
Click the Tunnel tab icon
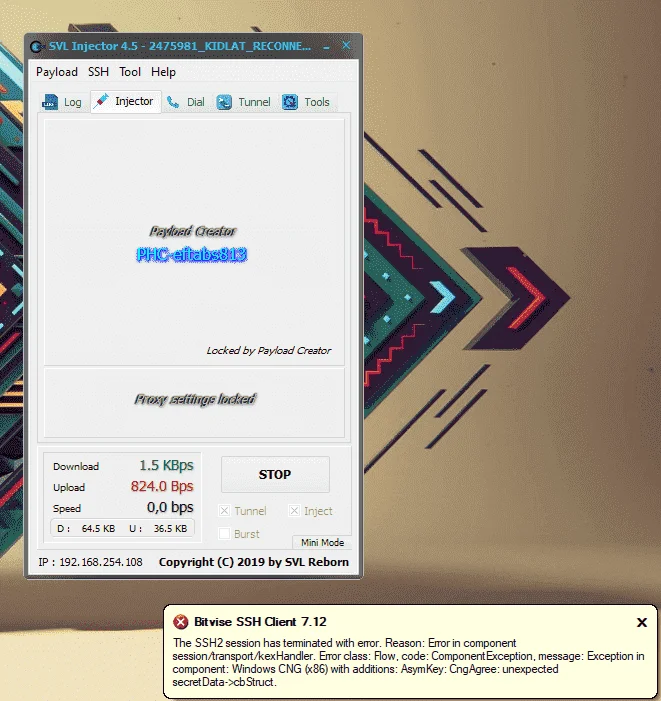224,102
